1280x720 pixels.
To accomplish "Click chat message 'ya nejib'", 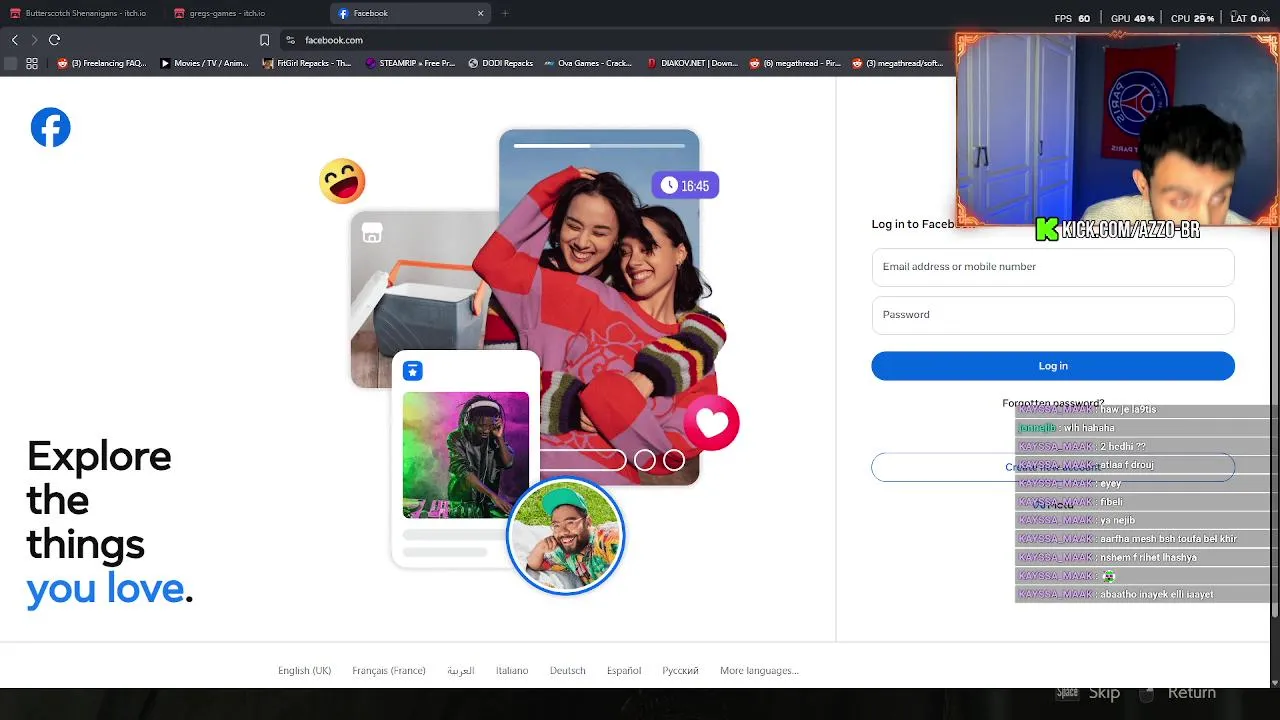I will [1118, 520].
